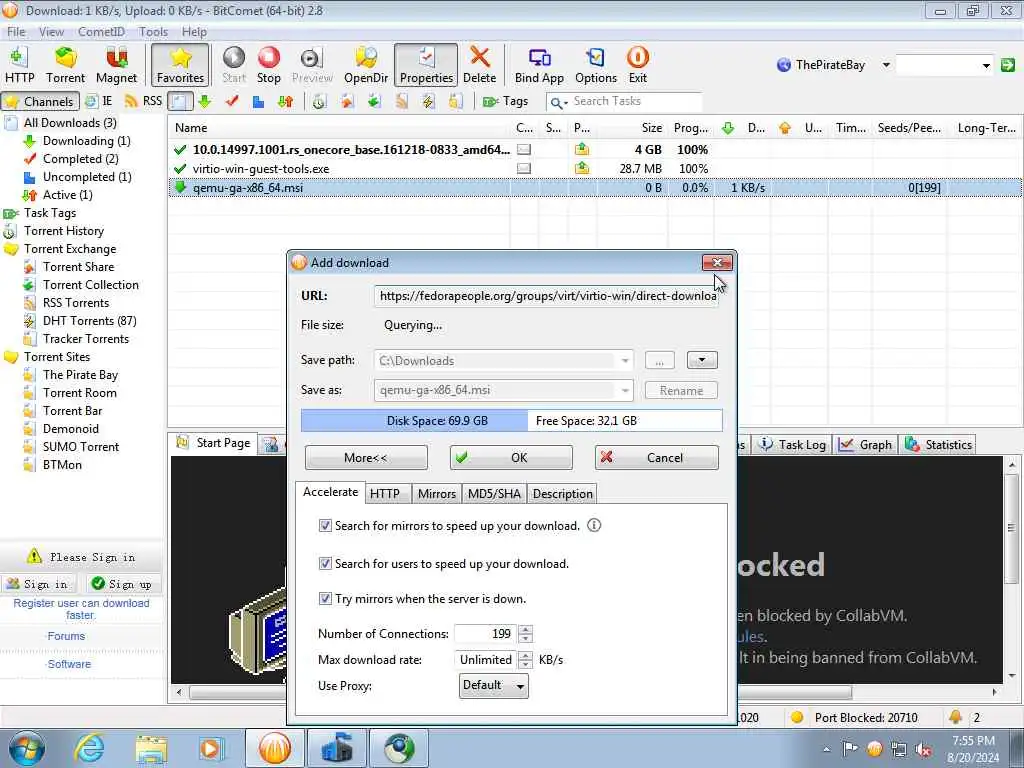This screenshot has height=768, width=1024.
Task: Open the Task Log tab
Action: [x=793, y=445]
